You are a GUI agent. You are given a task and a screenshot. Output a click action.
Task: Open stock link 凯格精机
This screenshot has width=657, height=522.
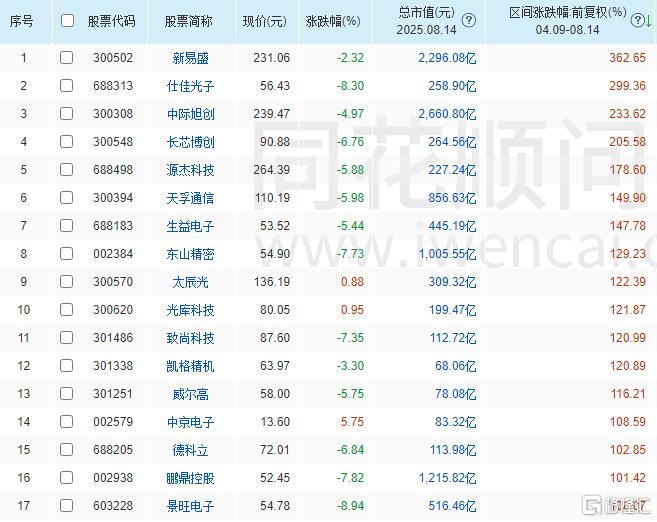[191, 366]
